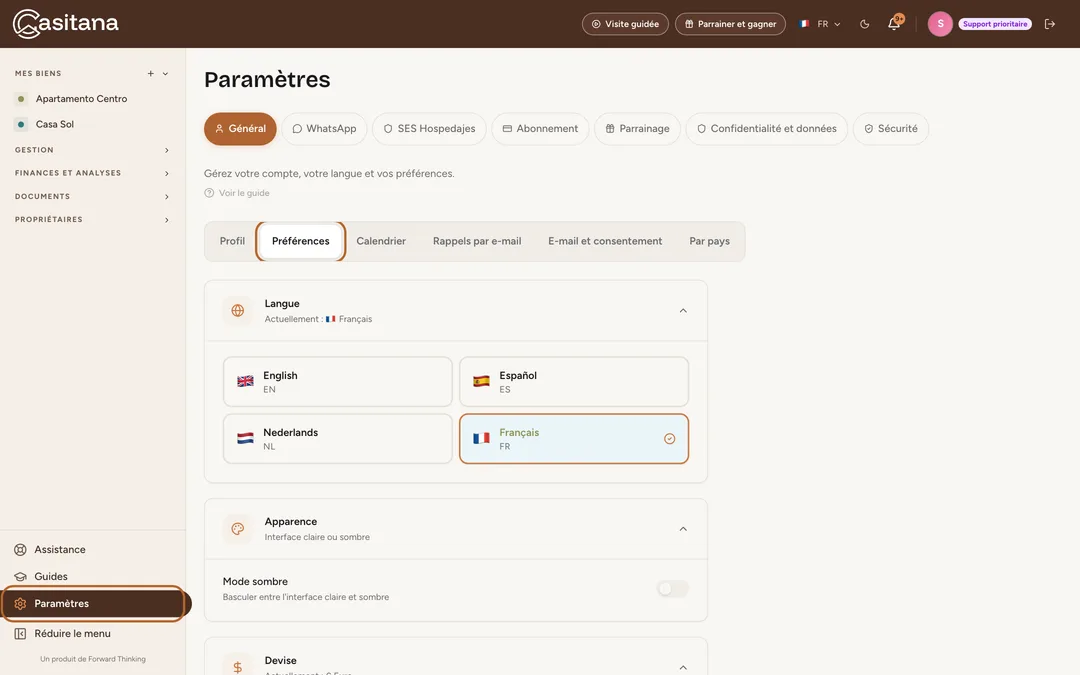Expand the Gestion sidebar section
The image size is (1080, 675).
[92, 150]
